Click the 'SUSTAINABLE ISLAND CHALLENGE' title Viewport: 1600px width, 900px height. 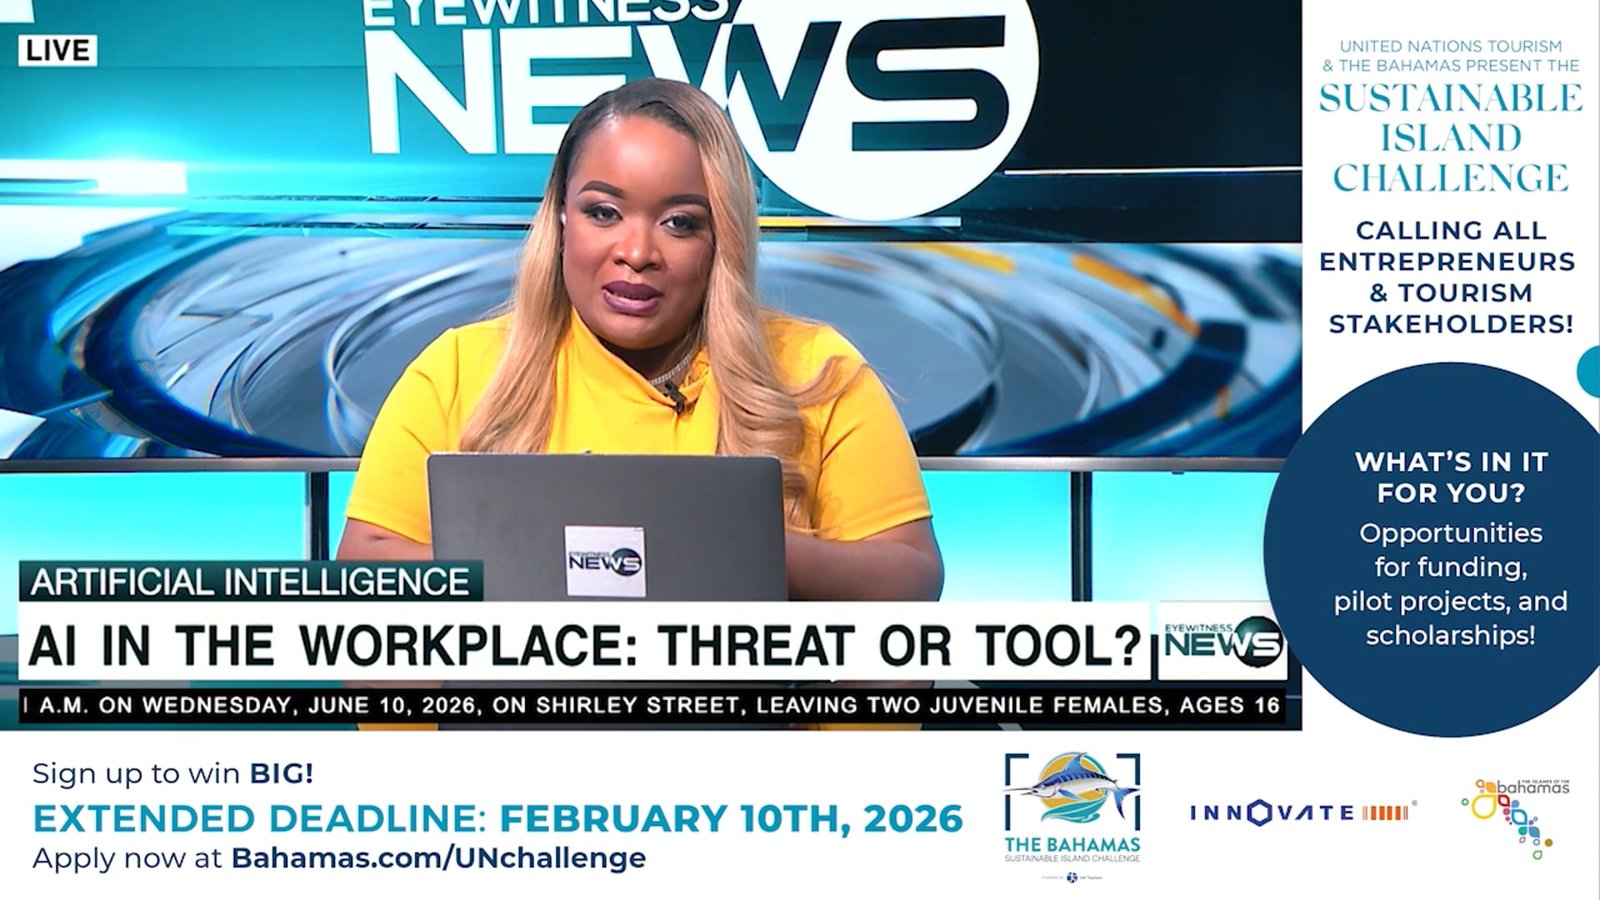(1450, 138)
